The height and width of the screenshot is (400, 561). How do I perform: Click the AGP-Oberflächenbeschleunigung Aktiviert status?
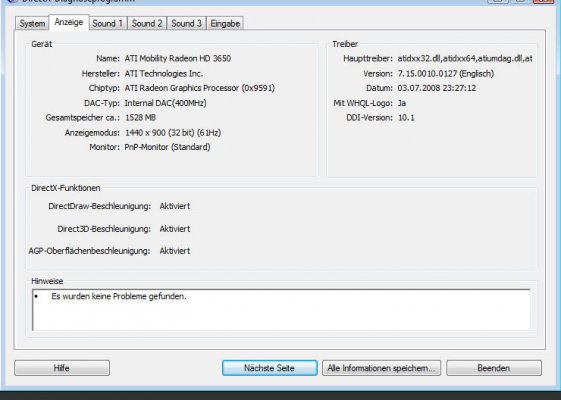175,251
